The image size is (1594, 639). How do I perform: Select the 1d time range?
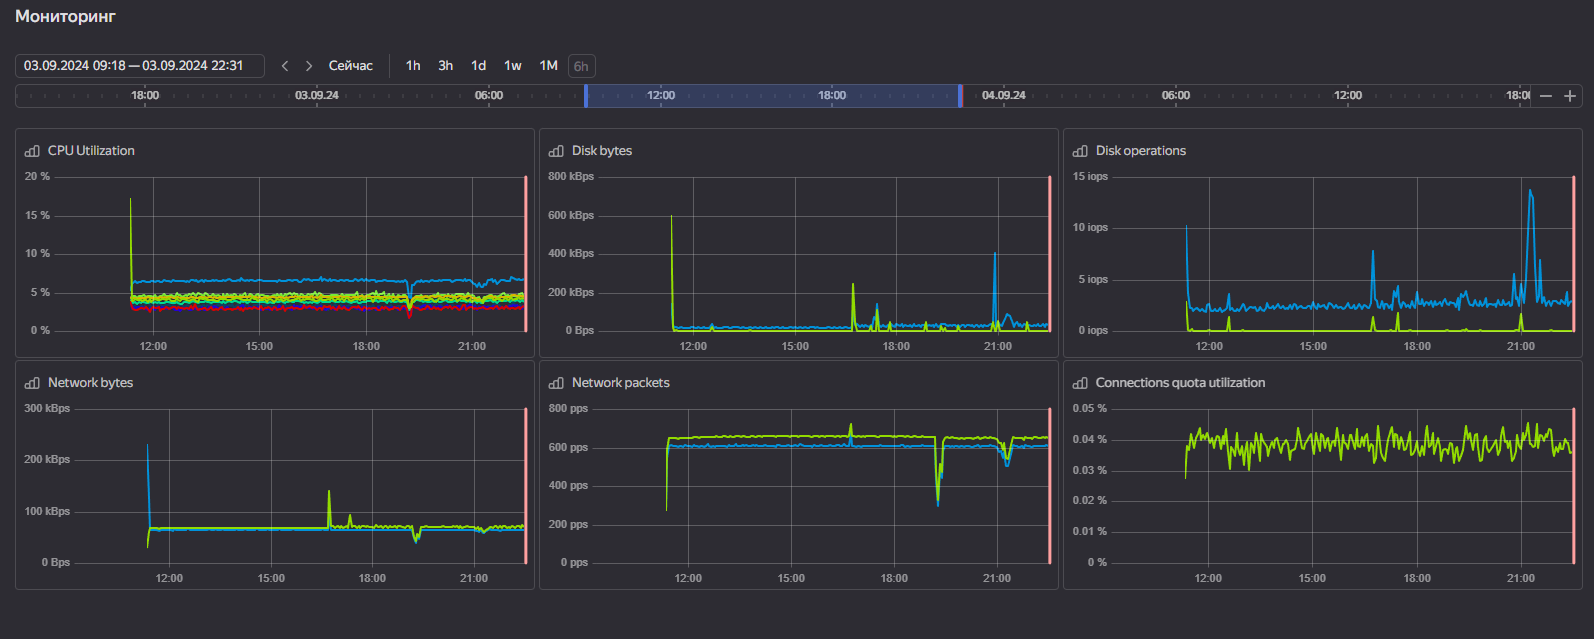tap(479, 66)
